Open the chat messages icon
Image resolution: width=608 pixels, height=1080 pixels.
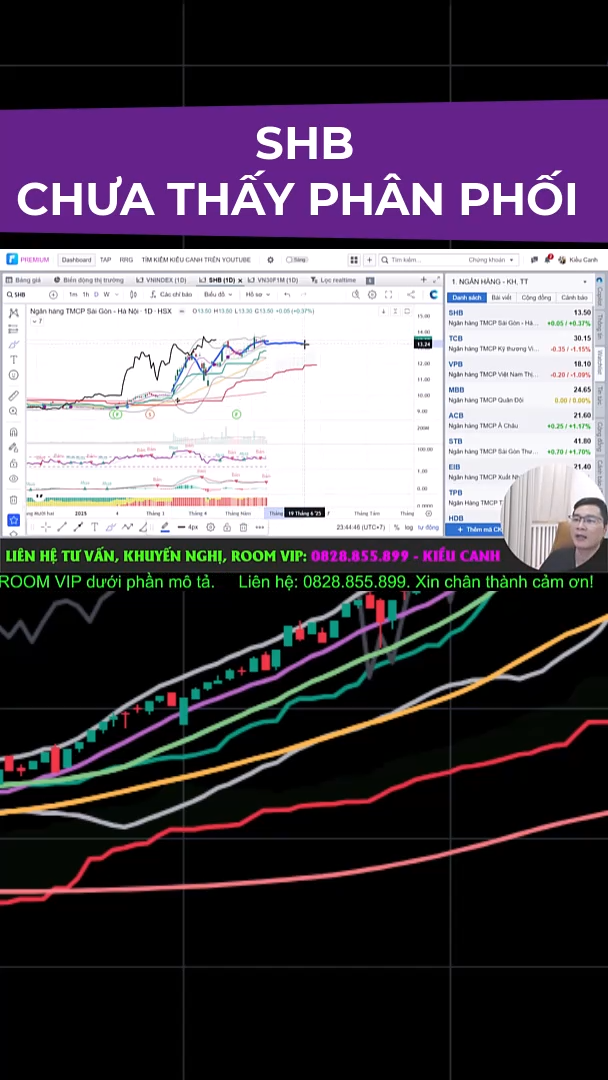(534, 260)
